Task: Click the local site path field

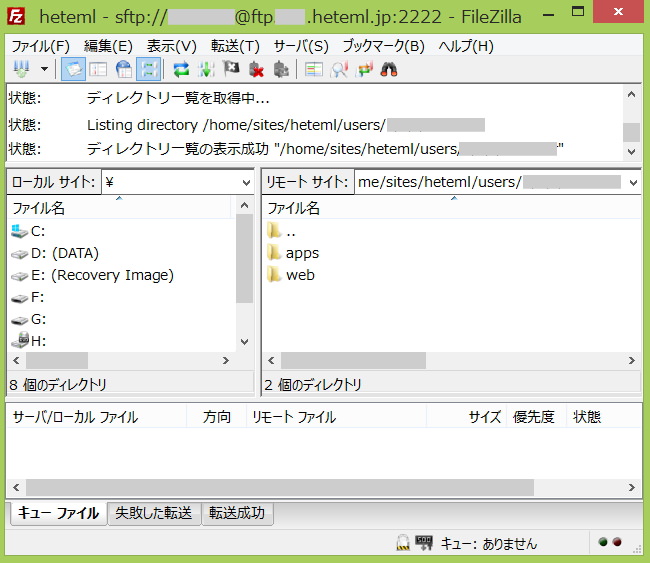Action: pyautogui.click(x=171, y=182)
